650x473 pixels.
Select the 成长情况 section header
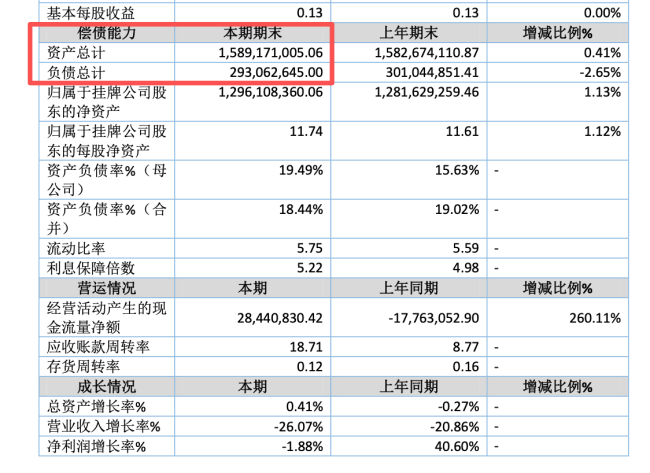107,387
